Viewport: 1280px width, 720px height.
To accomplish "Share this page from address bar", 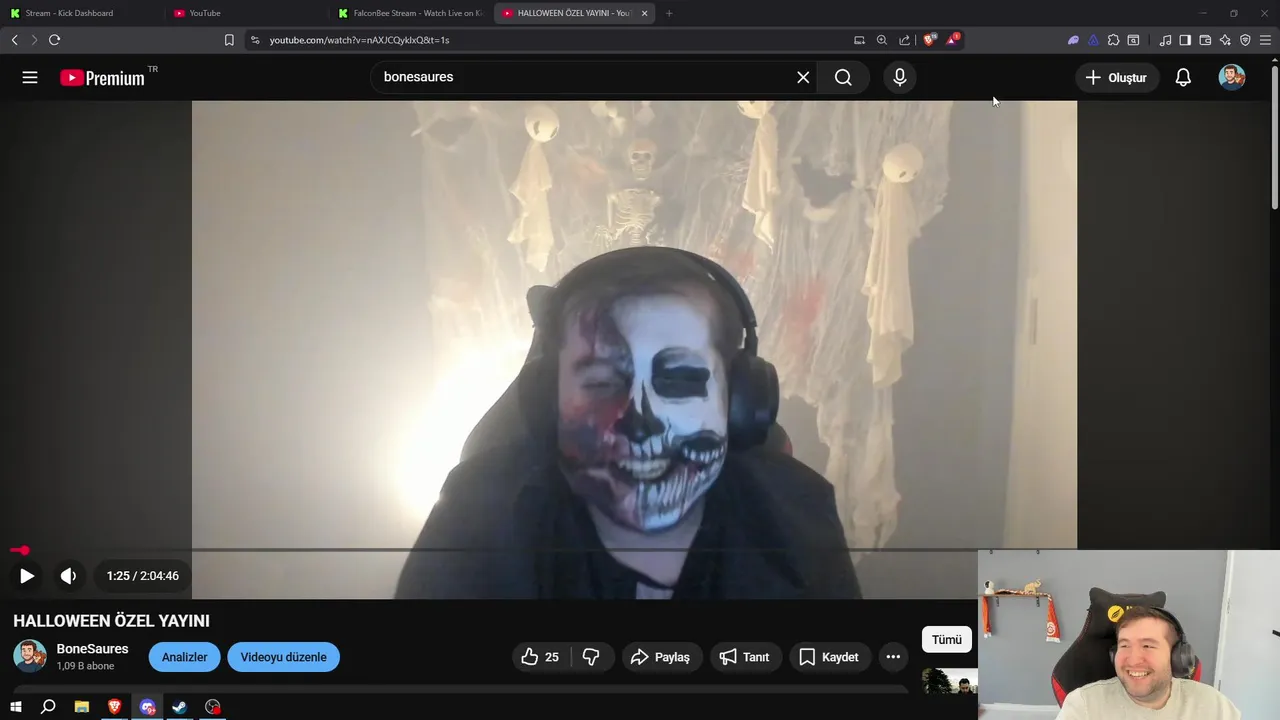I will point(905,40).
